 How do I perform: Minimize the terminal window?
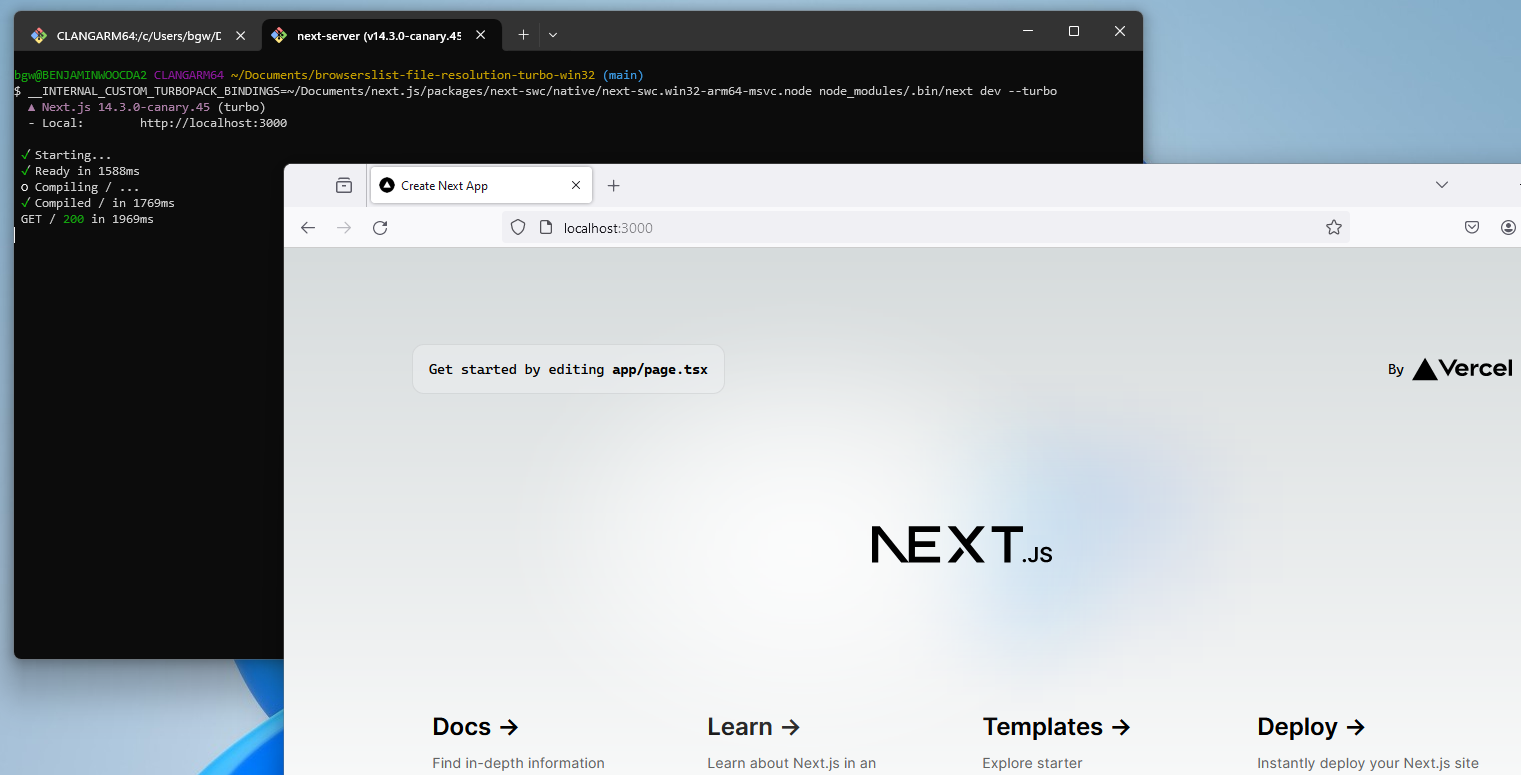coord(1028,31)
